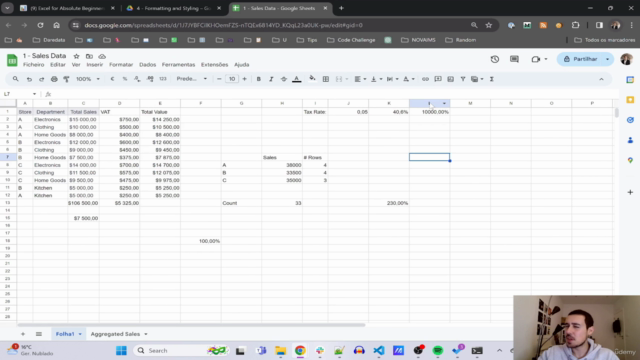Open the fill color picker
This screenshot has height=360, width=640.
click(312, 79)
